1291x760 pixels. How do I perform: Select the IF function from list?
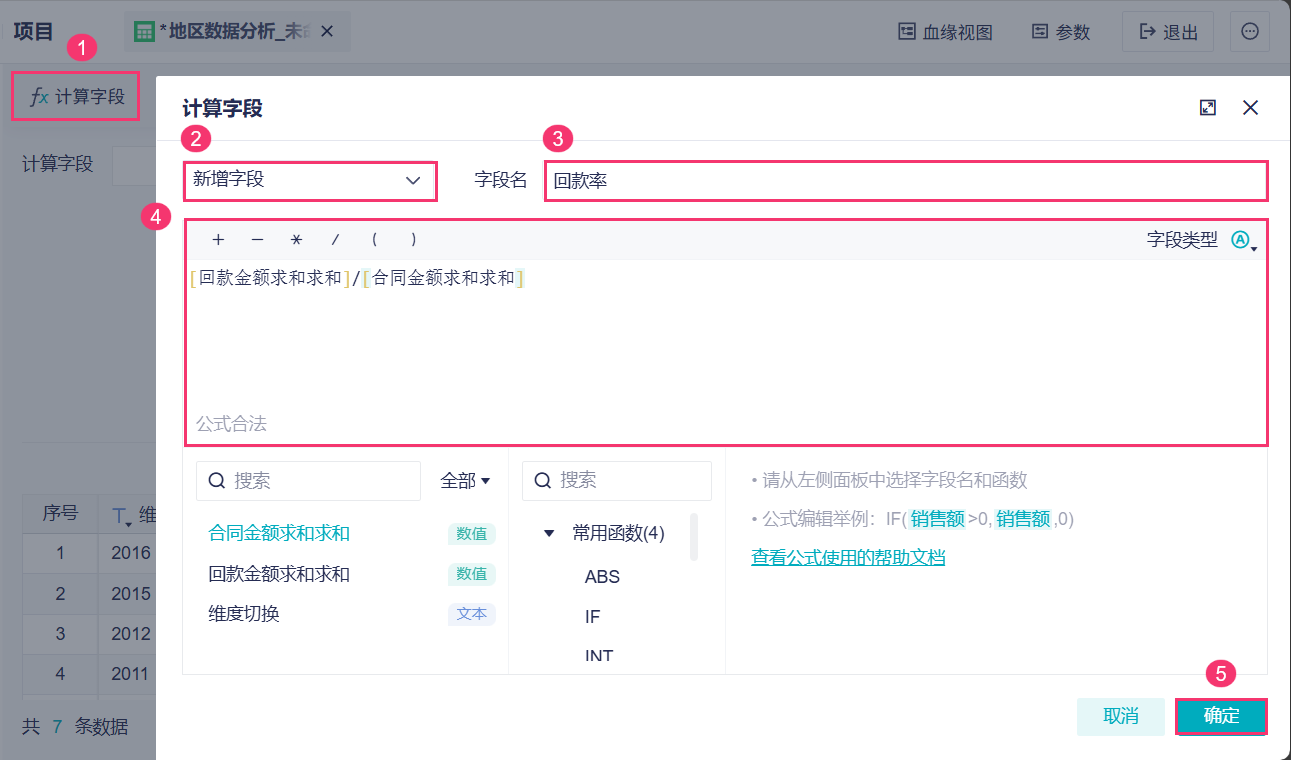[593, 616]
